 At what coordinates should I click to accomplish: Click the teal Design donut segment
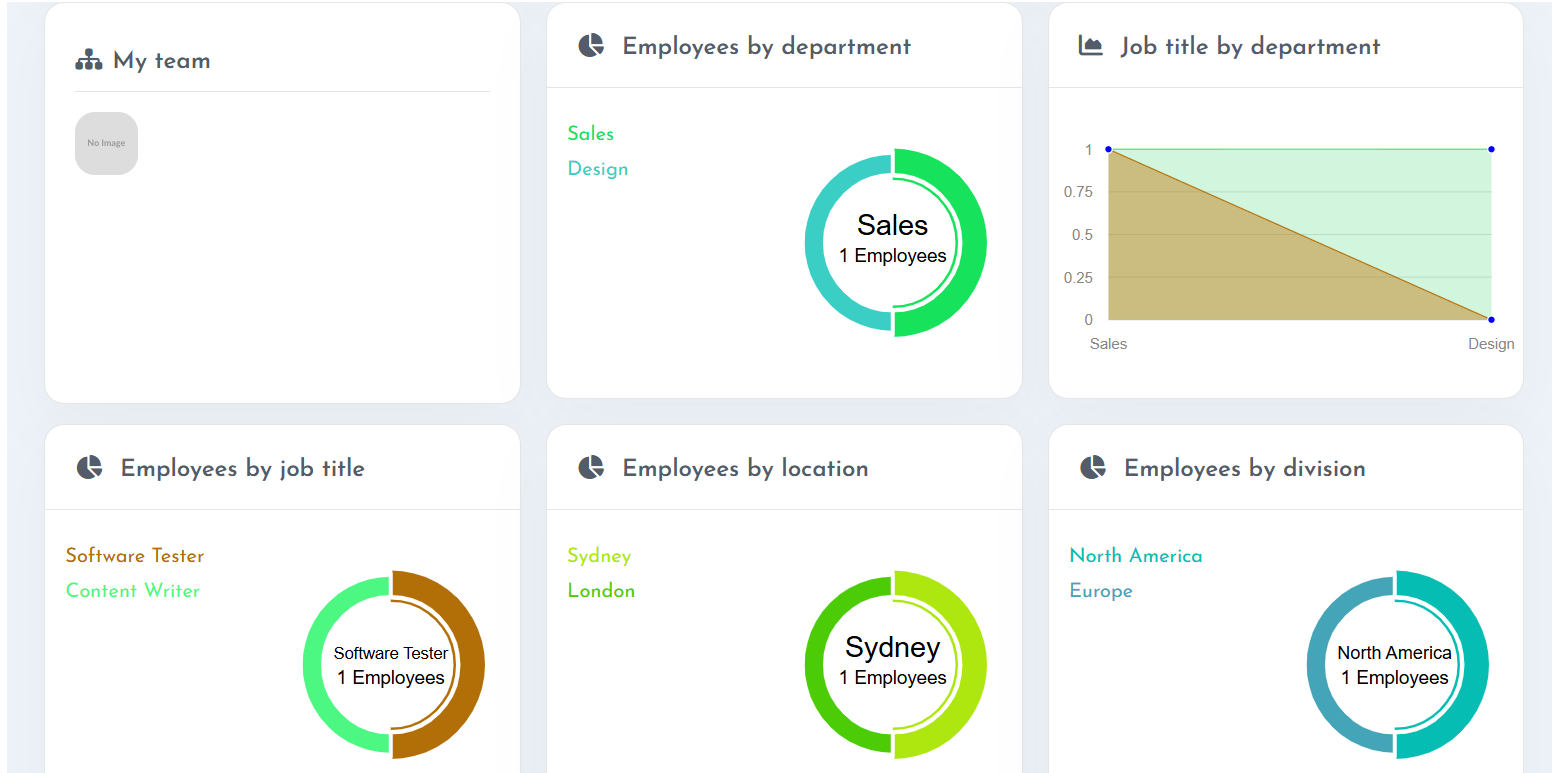tap(816, 243)
